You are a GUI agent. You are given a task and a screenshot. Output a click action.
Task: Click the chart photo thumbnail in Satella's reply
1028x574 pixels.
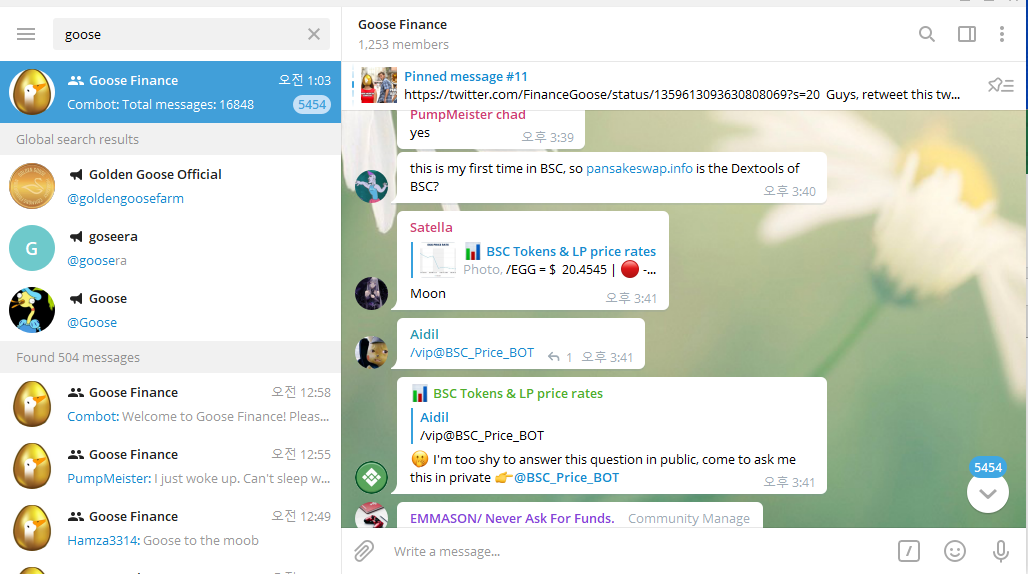(x=437, y=260)
